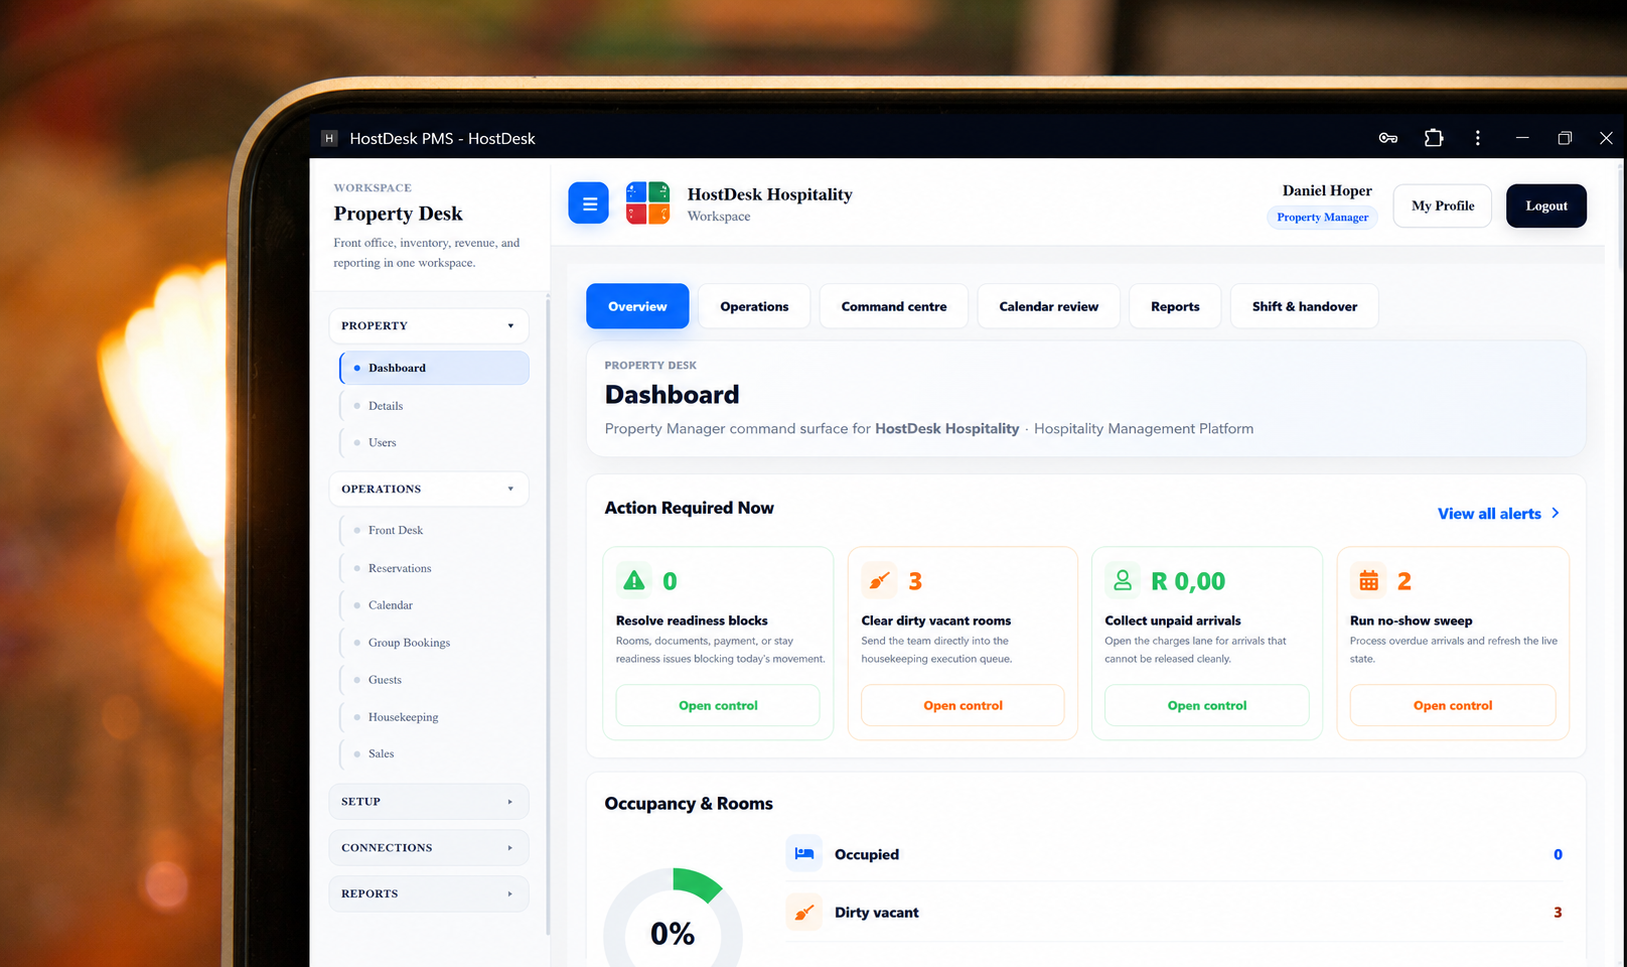Viewport: 1627px width, 967px height.
Task: Go to the Reports tab
Action: (x=1175, y=306)
